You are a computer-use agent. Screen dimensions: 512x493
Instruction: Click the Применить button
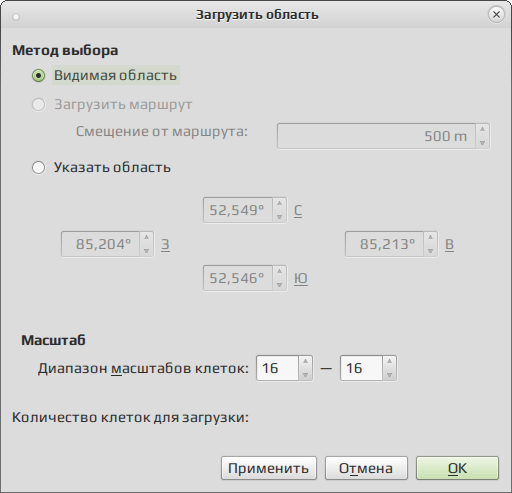pos(269,468)
